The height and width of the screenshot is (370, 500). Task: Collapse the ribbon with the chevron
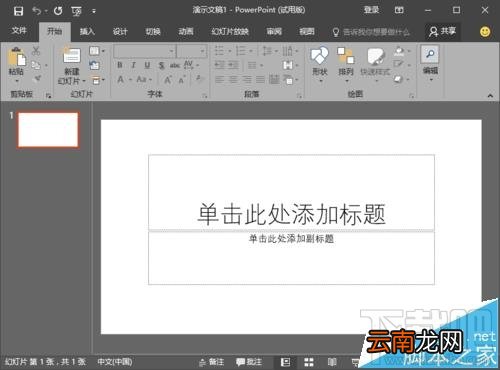490,96
